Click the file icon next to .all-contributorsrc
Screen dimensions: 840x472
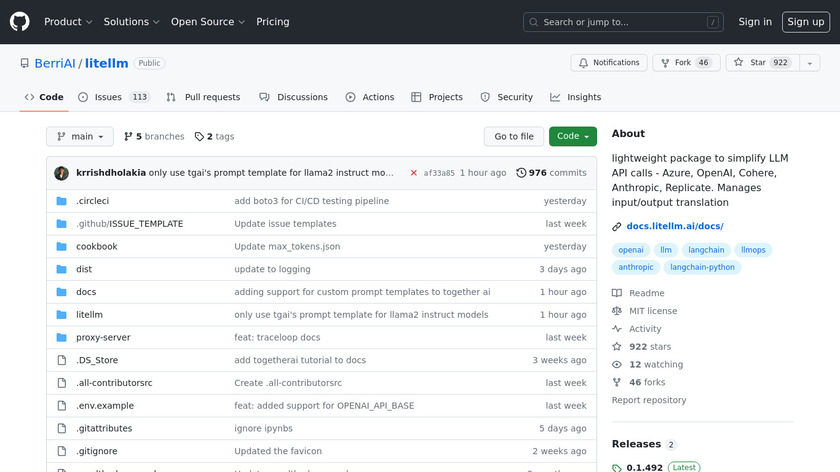click(x=62, y=383)
